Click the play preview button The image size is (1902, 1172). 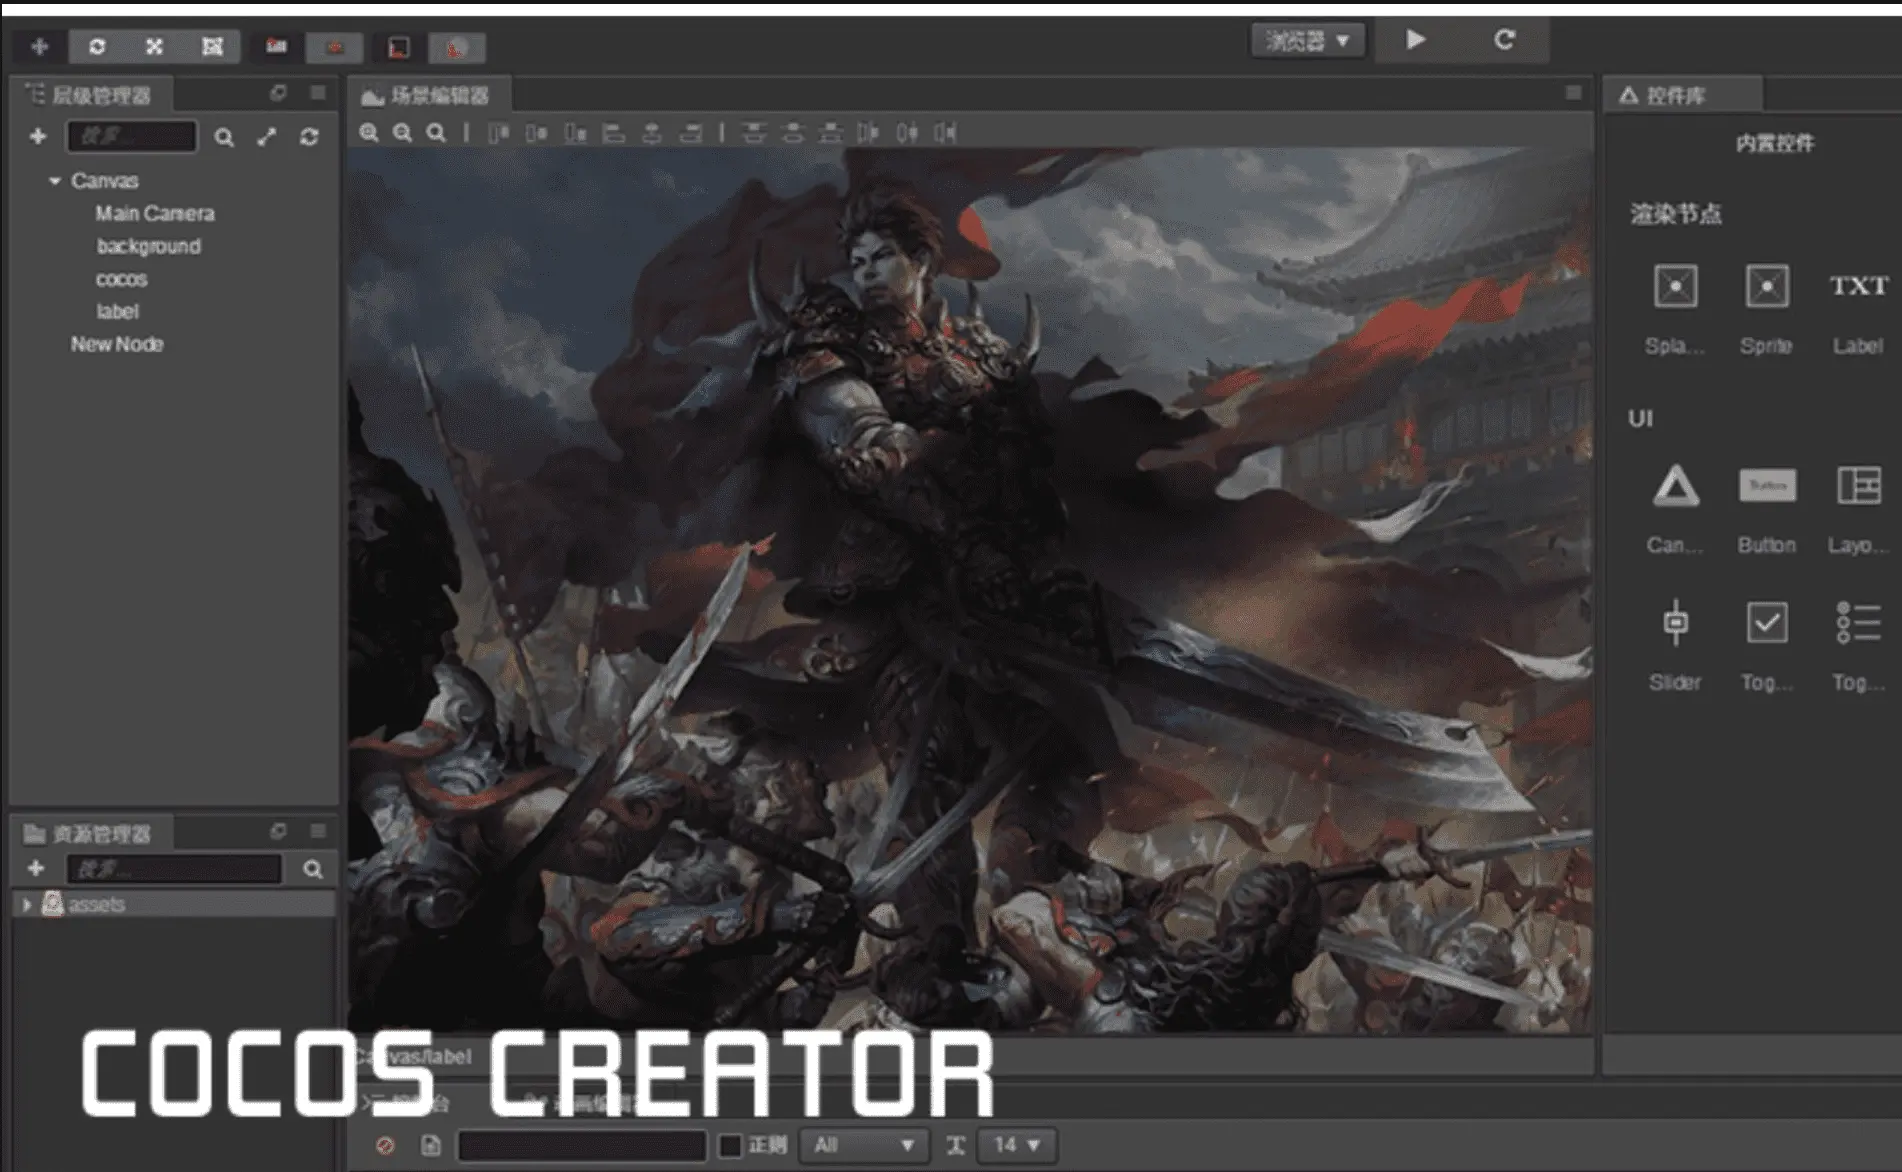coord(1415,40)
